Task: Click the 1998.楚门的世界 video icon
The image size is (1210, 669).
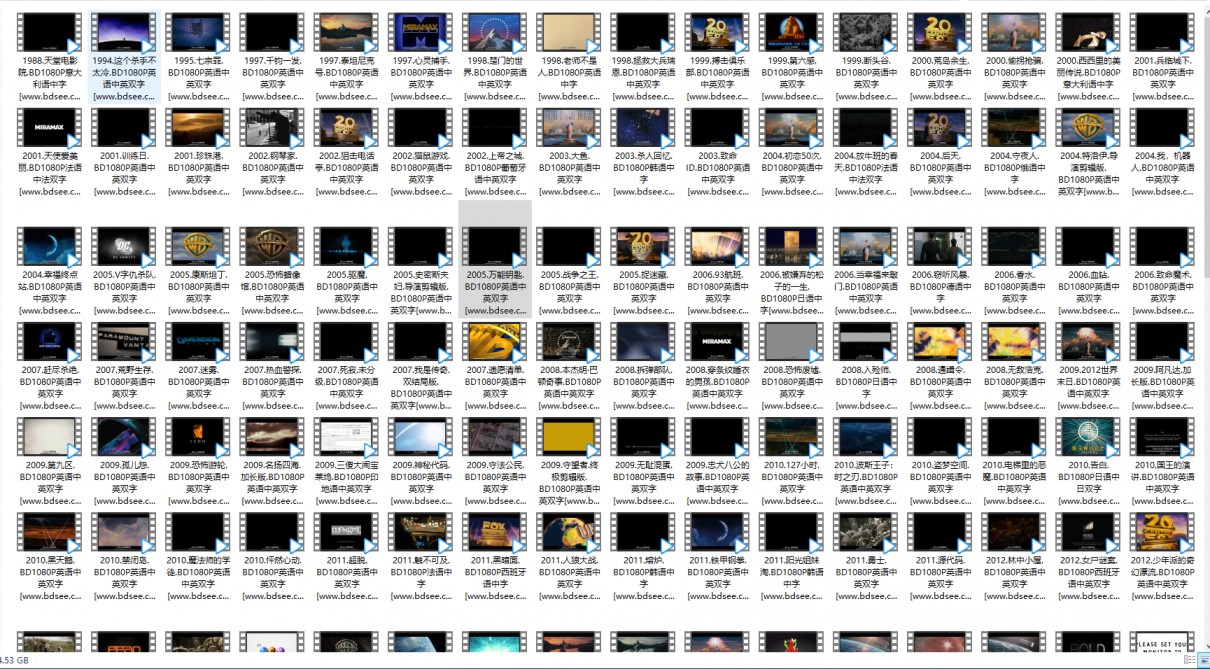Action: click(x=495, y=33)
